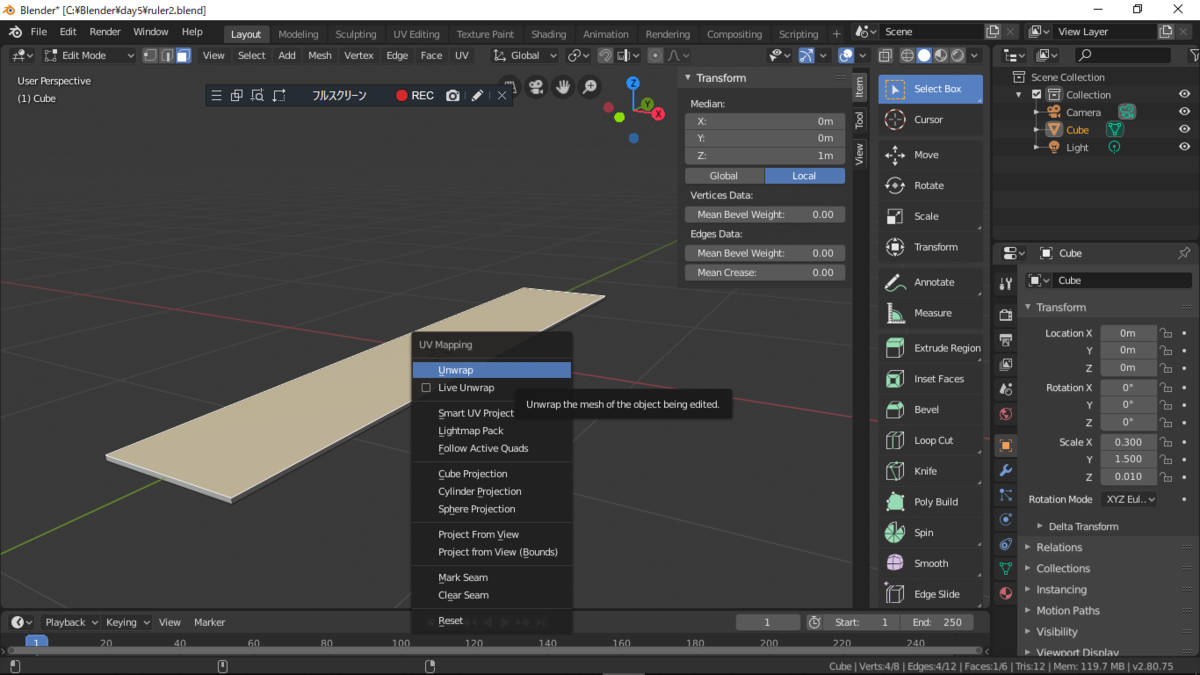Expand the Relations panel
This screenshot has width=1200, height=675.
click(1059, 547)
